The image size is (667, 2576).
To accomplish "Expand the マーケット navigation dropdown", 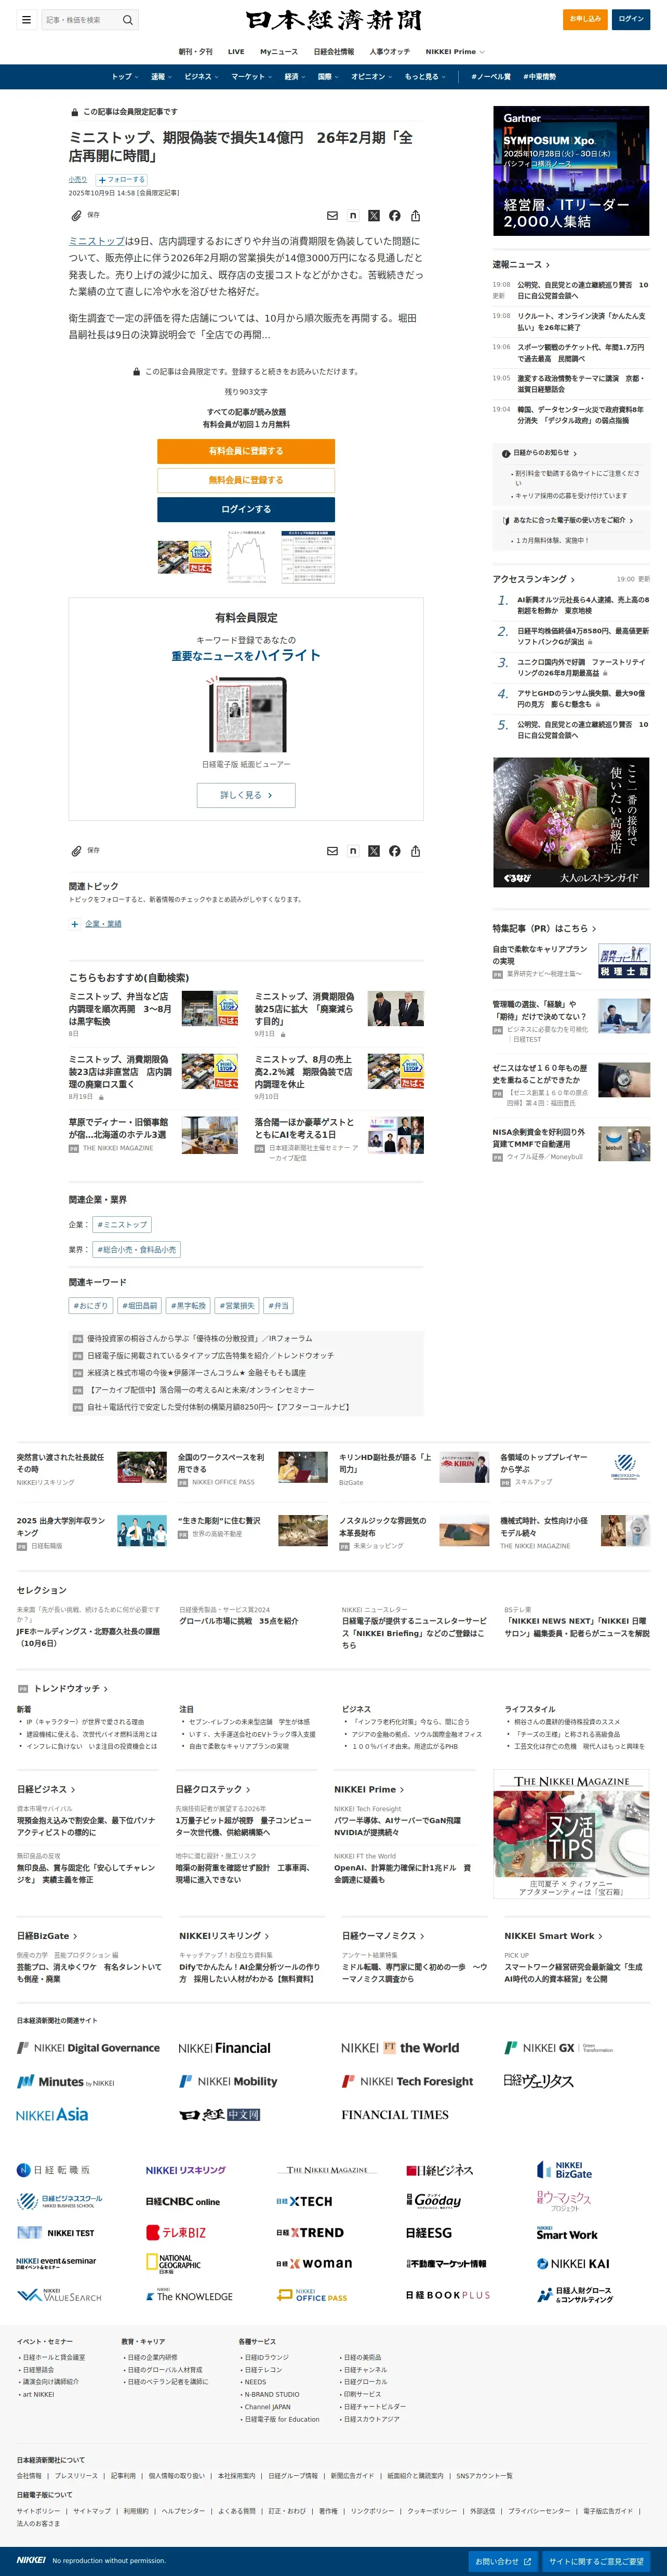I will tap(251, 77).
